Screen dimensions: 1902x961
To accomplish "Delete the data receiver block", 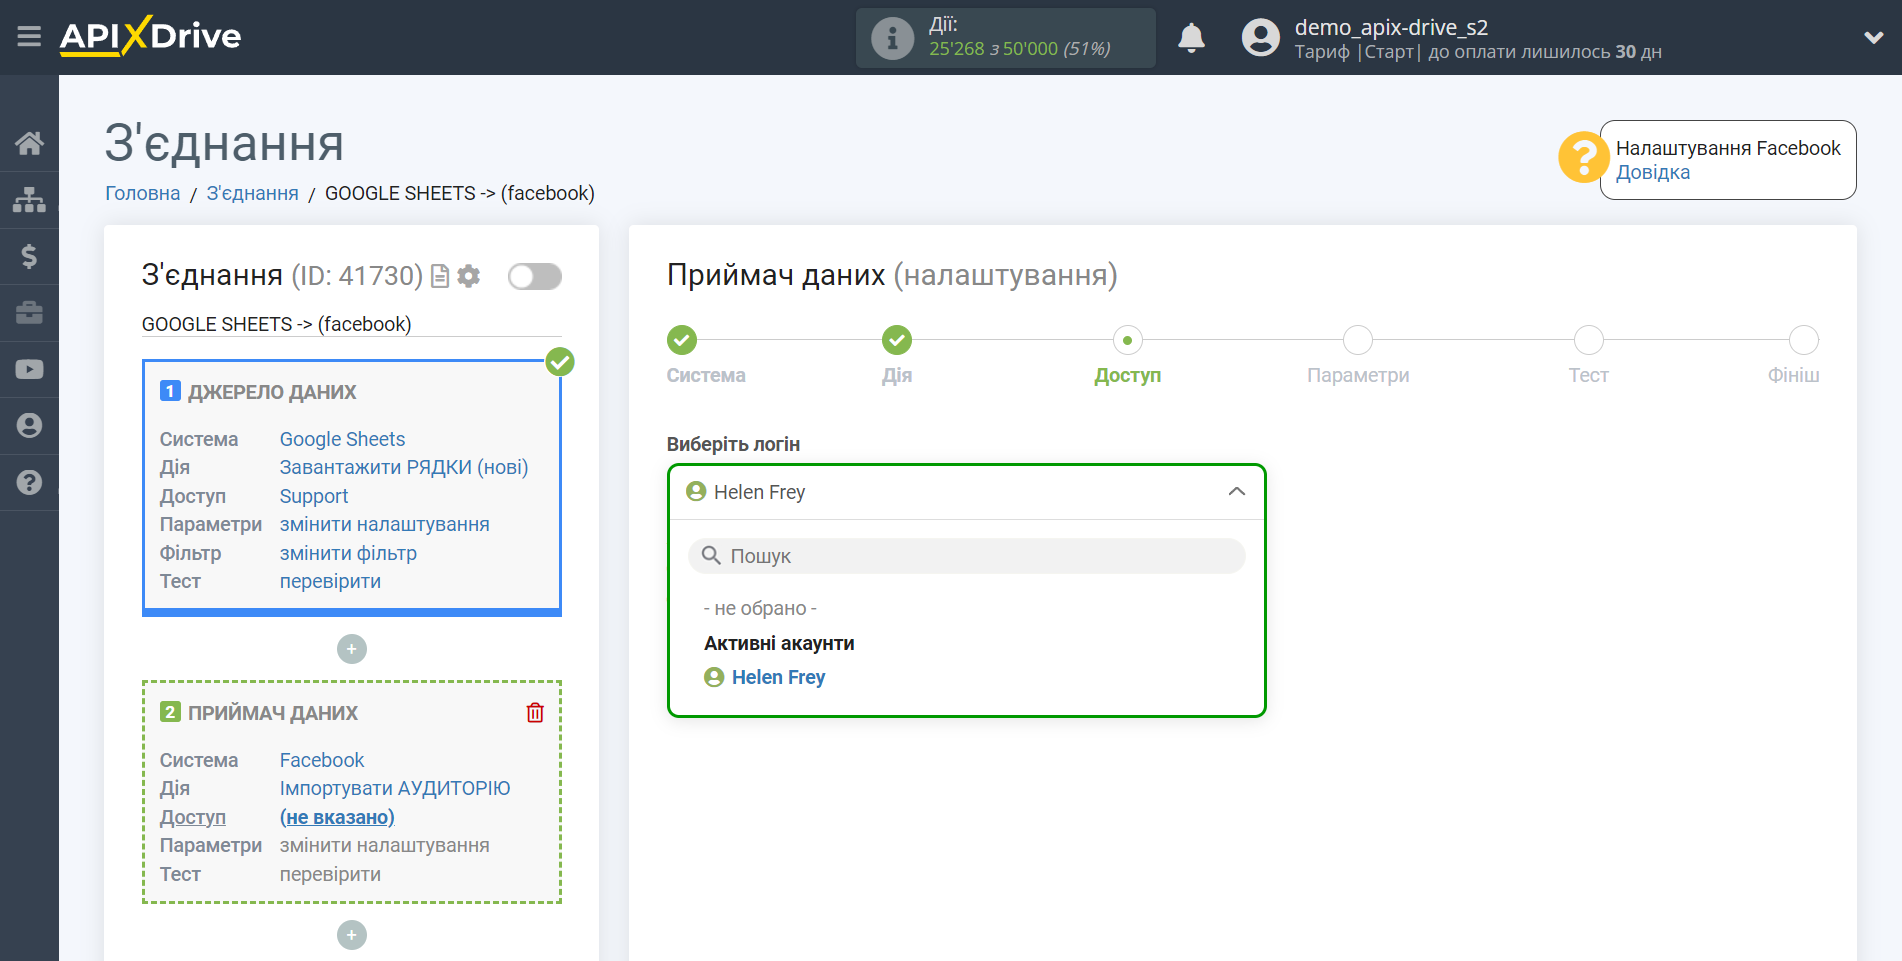I will click(x=535, y=712).
